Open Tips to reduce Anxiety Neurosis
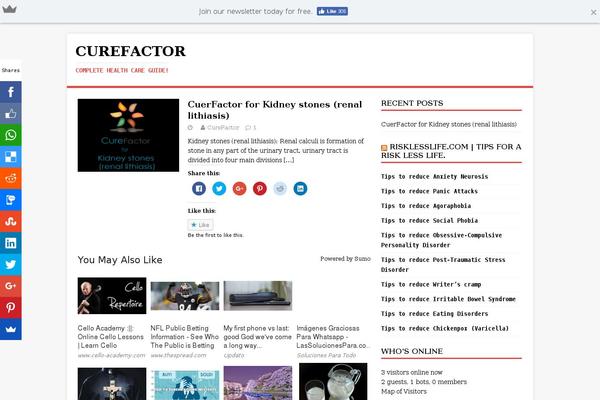Image resolution: width=600 pixels, height=400 pixels. tap(434, 176)
